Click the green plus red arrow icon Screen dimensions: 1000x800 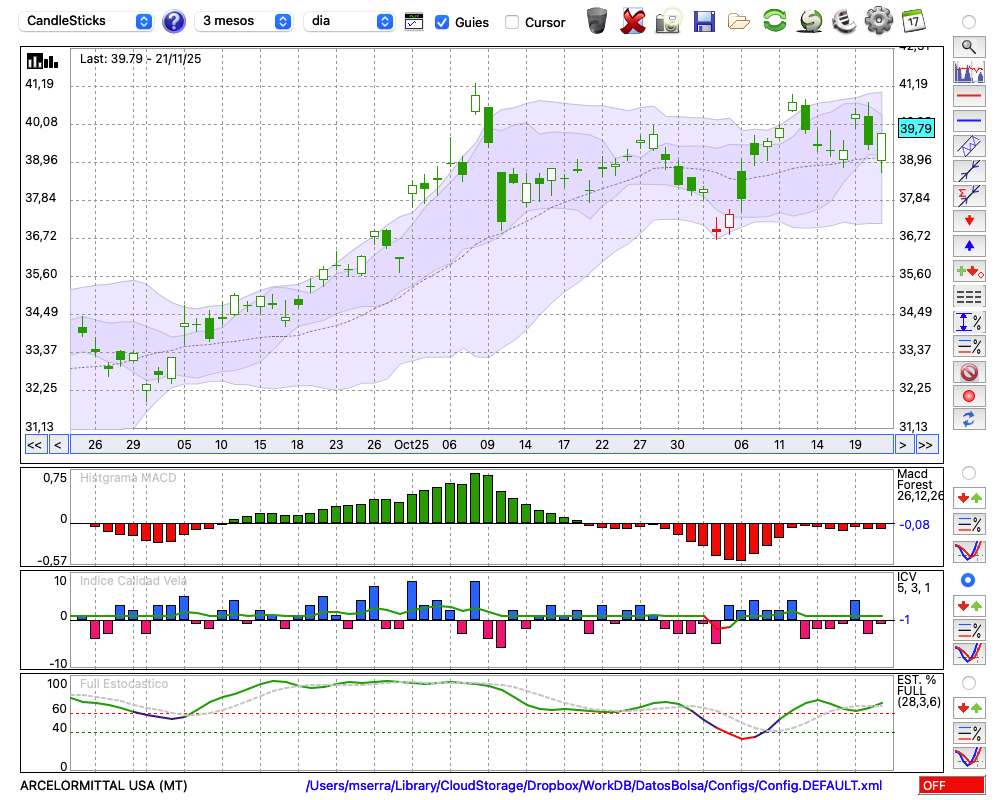[x=969, y=271]
